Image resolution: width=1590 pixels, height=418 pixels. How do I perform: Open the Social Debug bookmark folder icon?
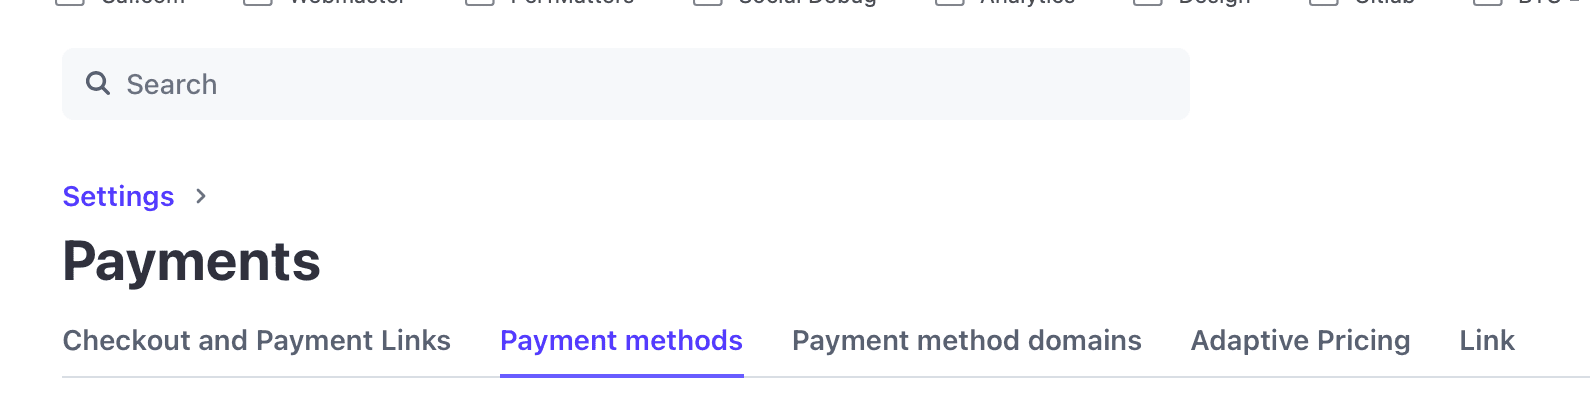click(x=708, y=3)
